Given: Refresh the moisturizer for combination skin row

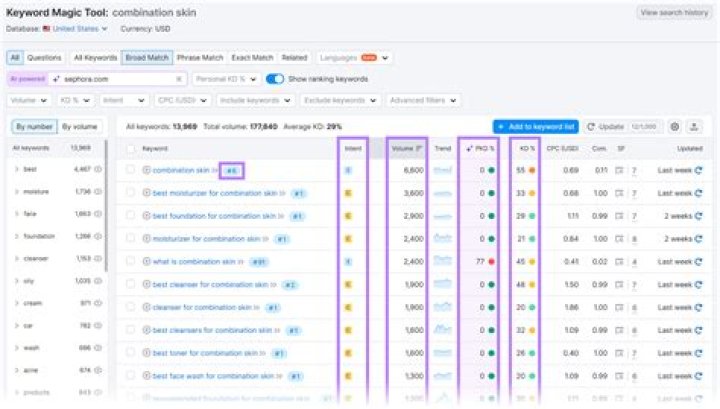Looking at the screenshot, I should coord(698,239).
